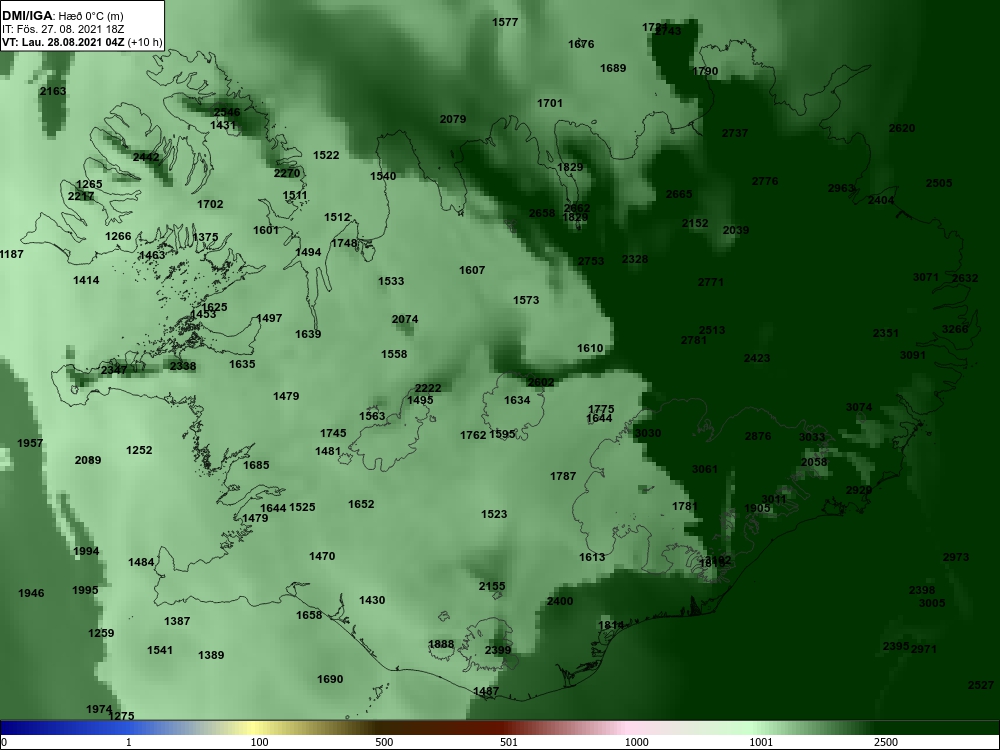Click the legend label '1000'

point(636,742)
